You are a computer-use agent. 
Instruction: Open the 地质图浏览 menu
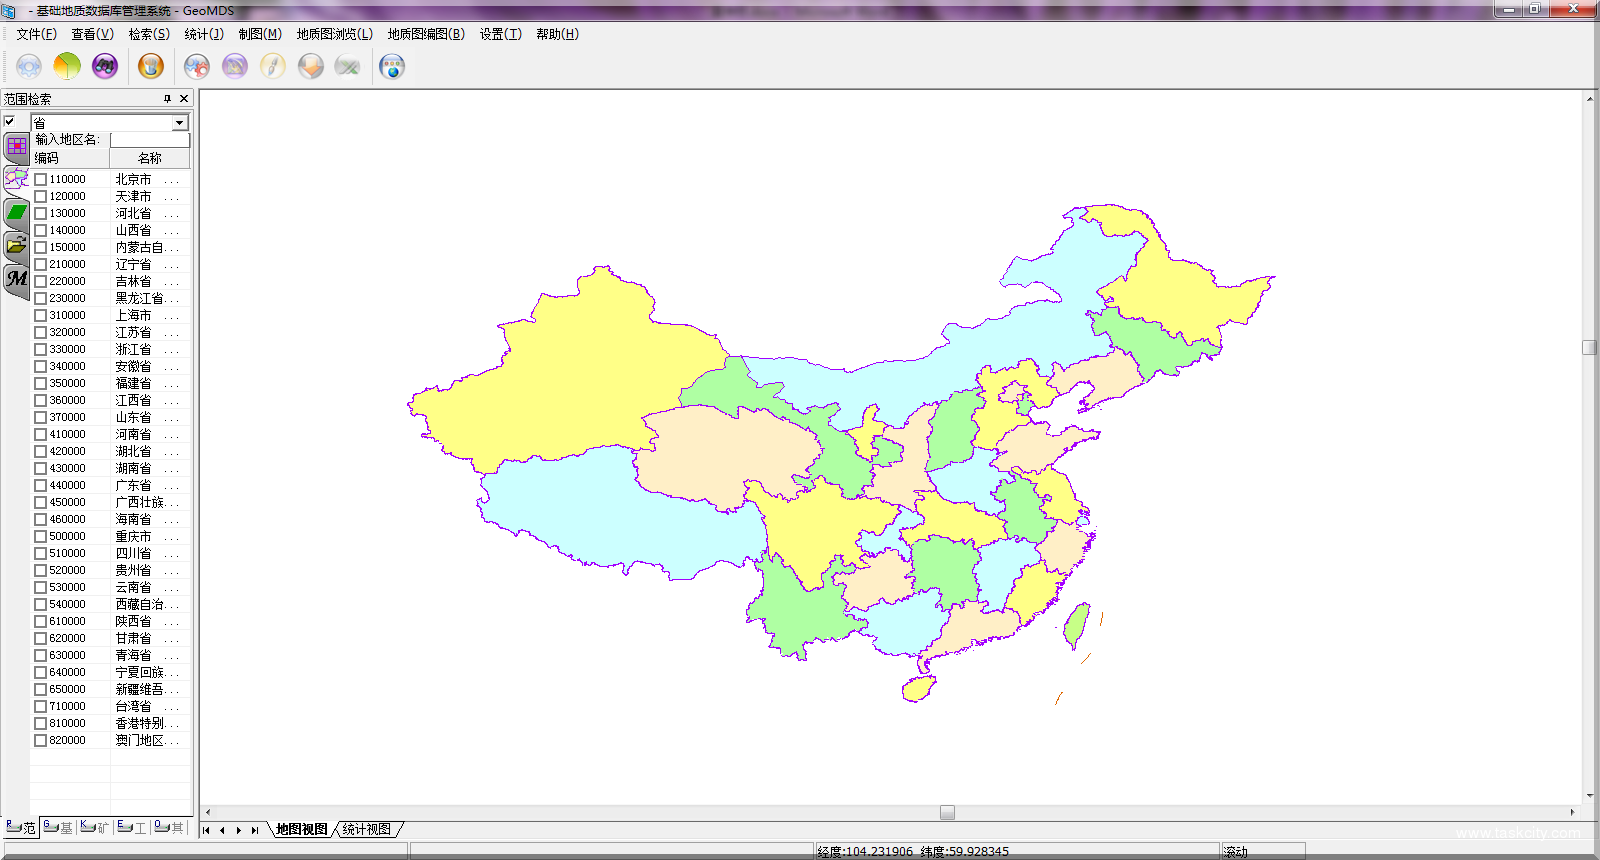tap(334, 34)
